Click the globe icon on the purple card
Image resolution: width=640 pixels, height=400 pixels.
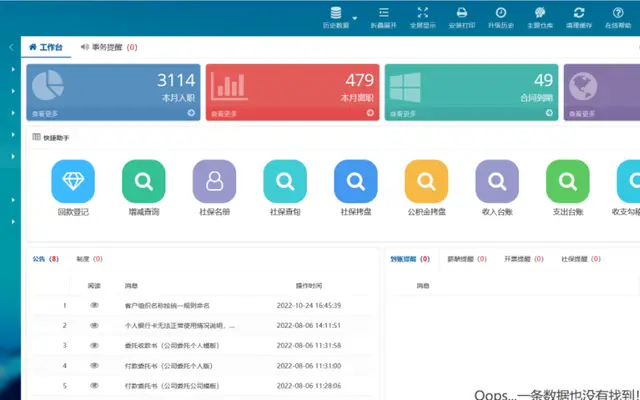[583, 86]
